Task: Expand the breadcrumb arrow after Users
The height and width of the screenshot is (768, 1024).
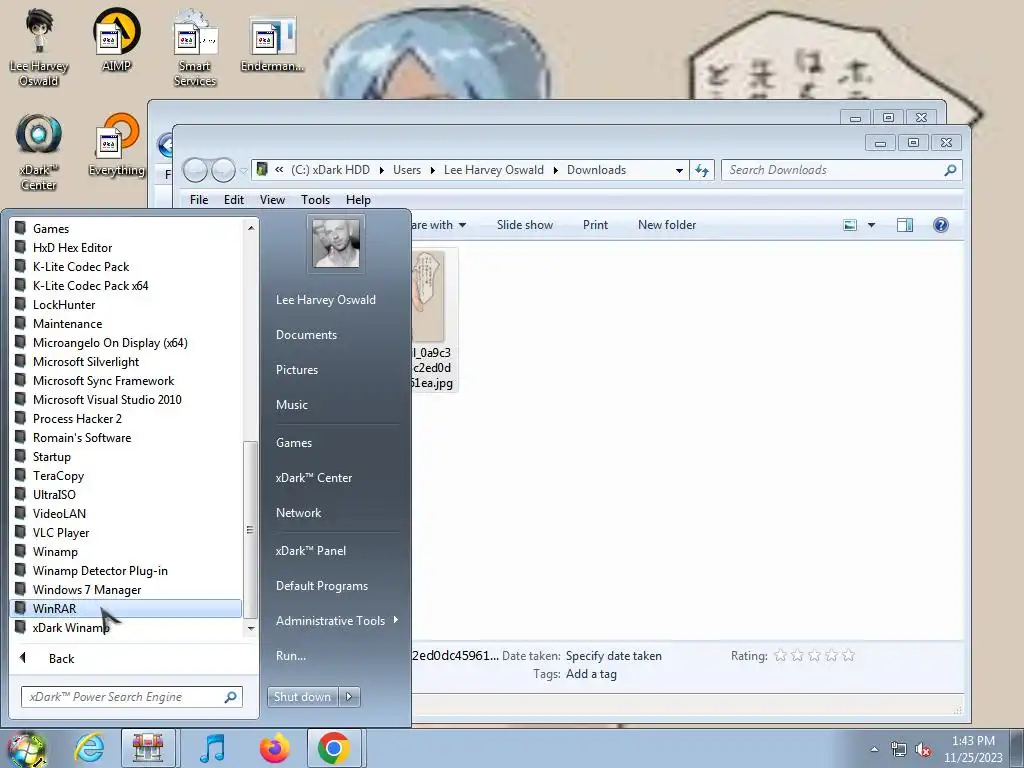Action: pyautogui.click(x=432, y=170)
